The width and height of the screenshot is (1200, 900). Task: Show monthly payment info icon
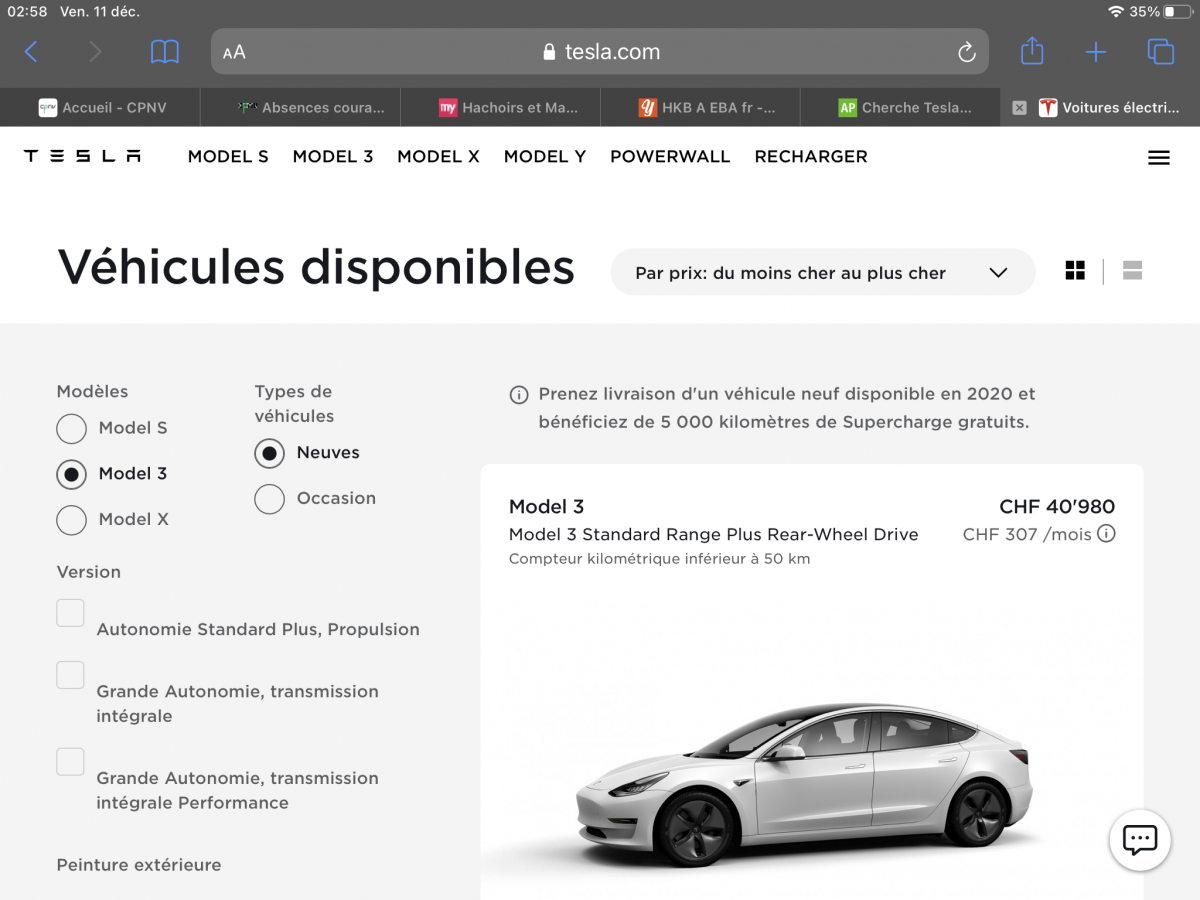click(1106, 534)
